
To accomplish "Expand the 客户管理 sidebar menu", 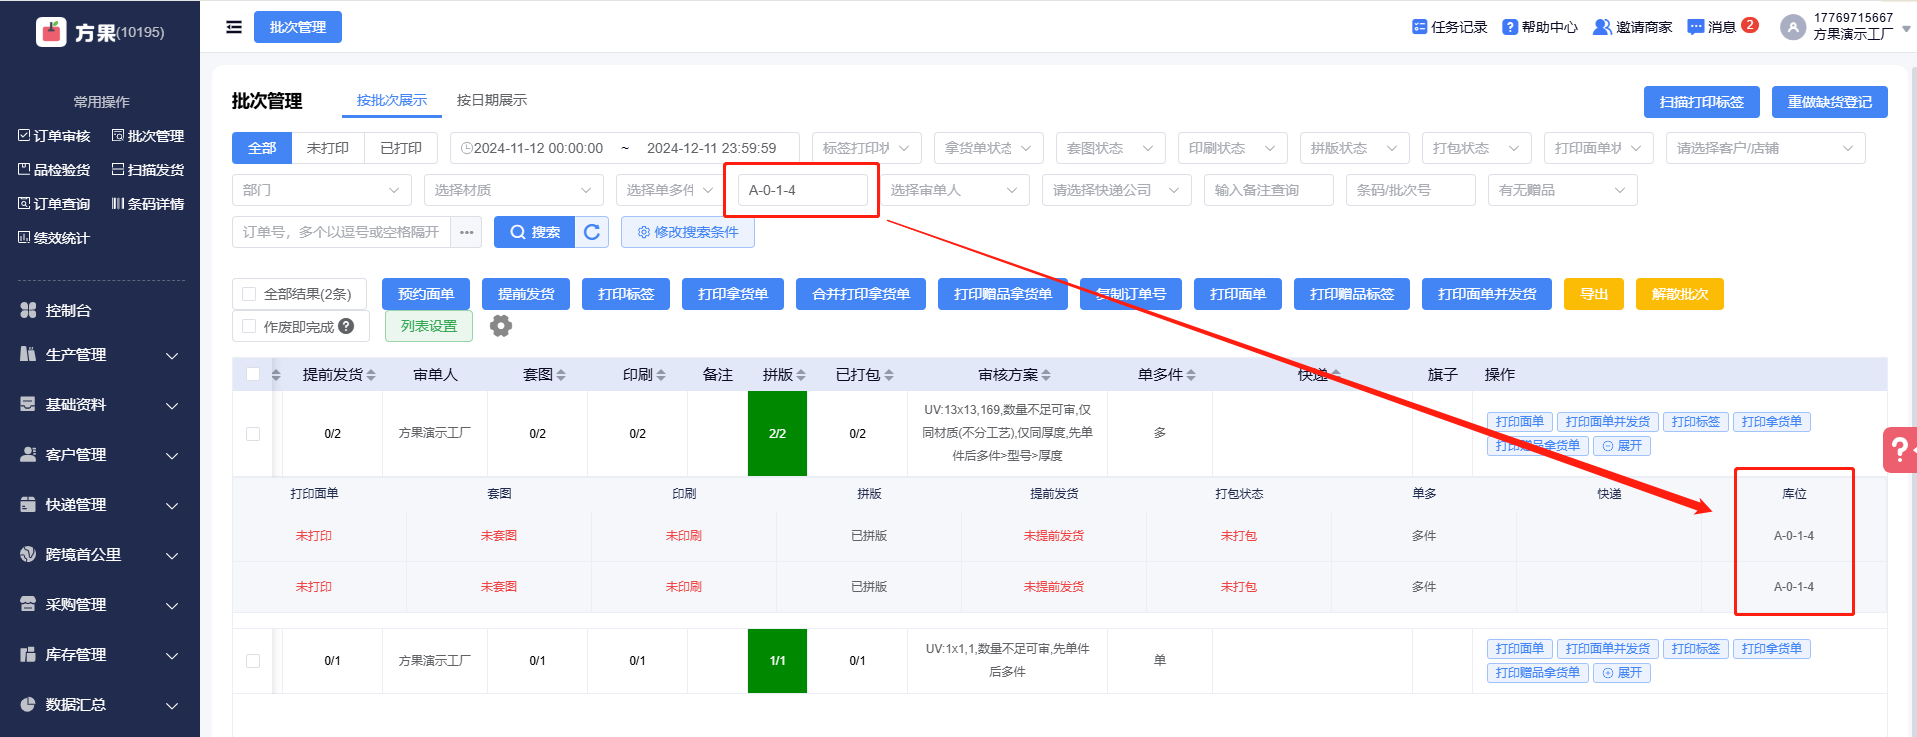I will click(100, 455).
